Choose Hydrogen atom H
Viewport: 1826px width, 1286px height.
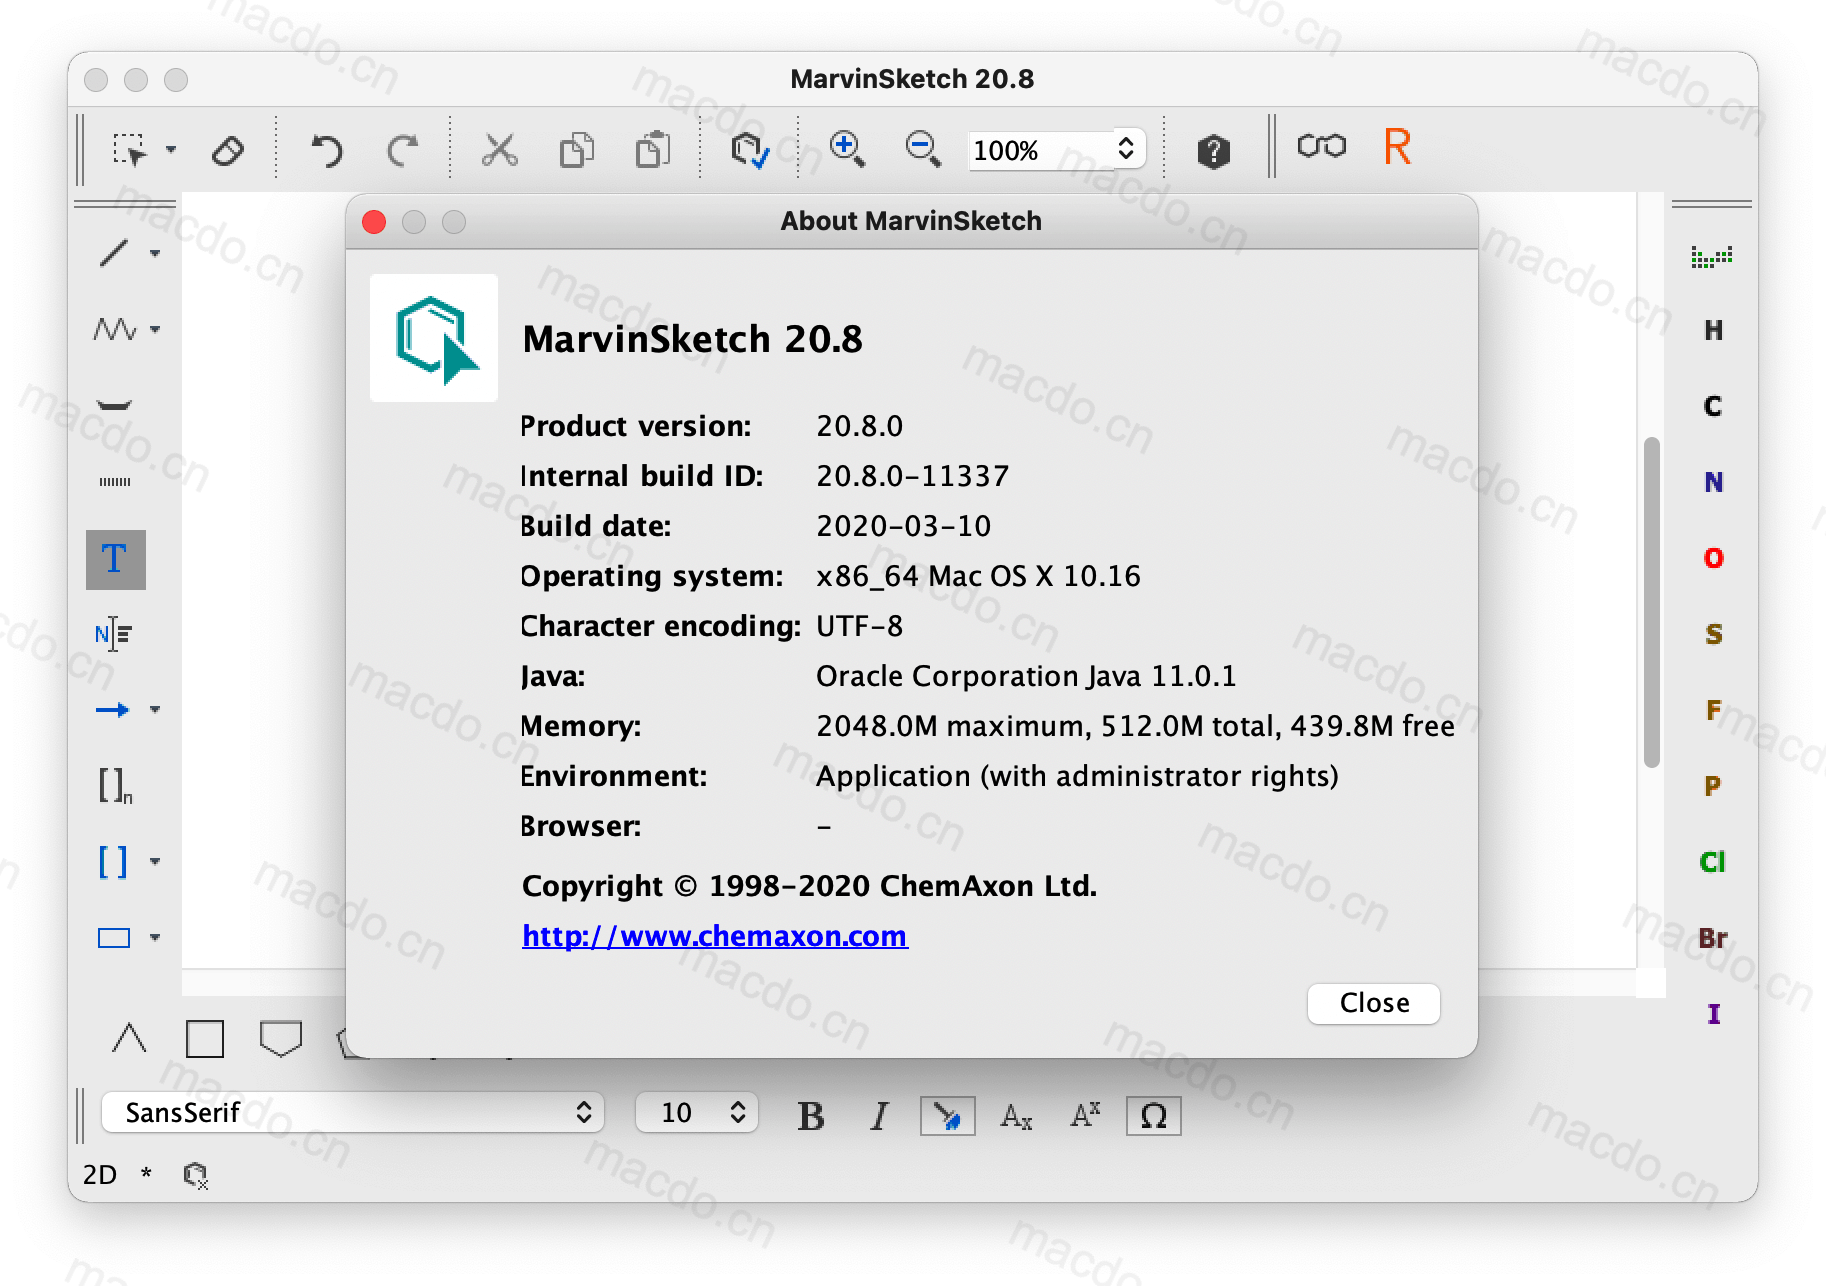tap(1714, 330)
